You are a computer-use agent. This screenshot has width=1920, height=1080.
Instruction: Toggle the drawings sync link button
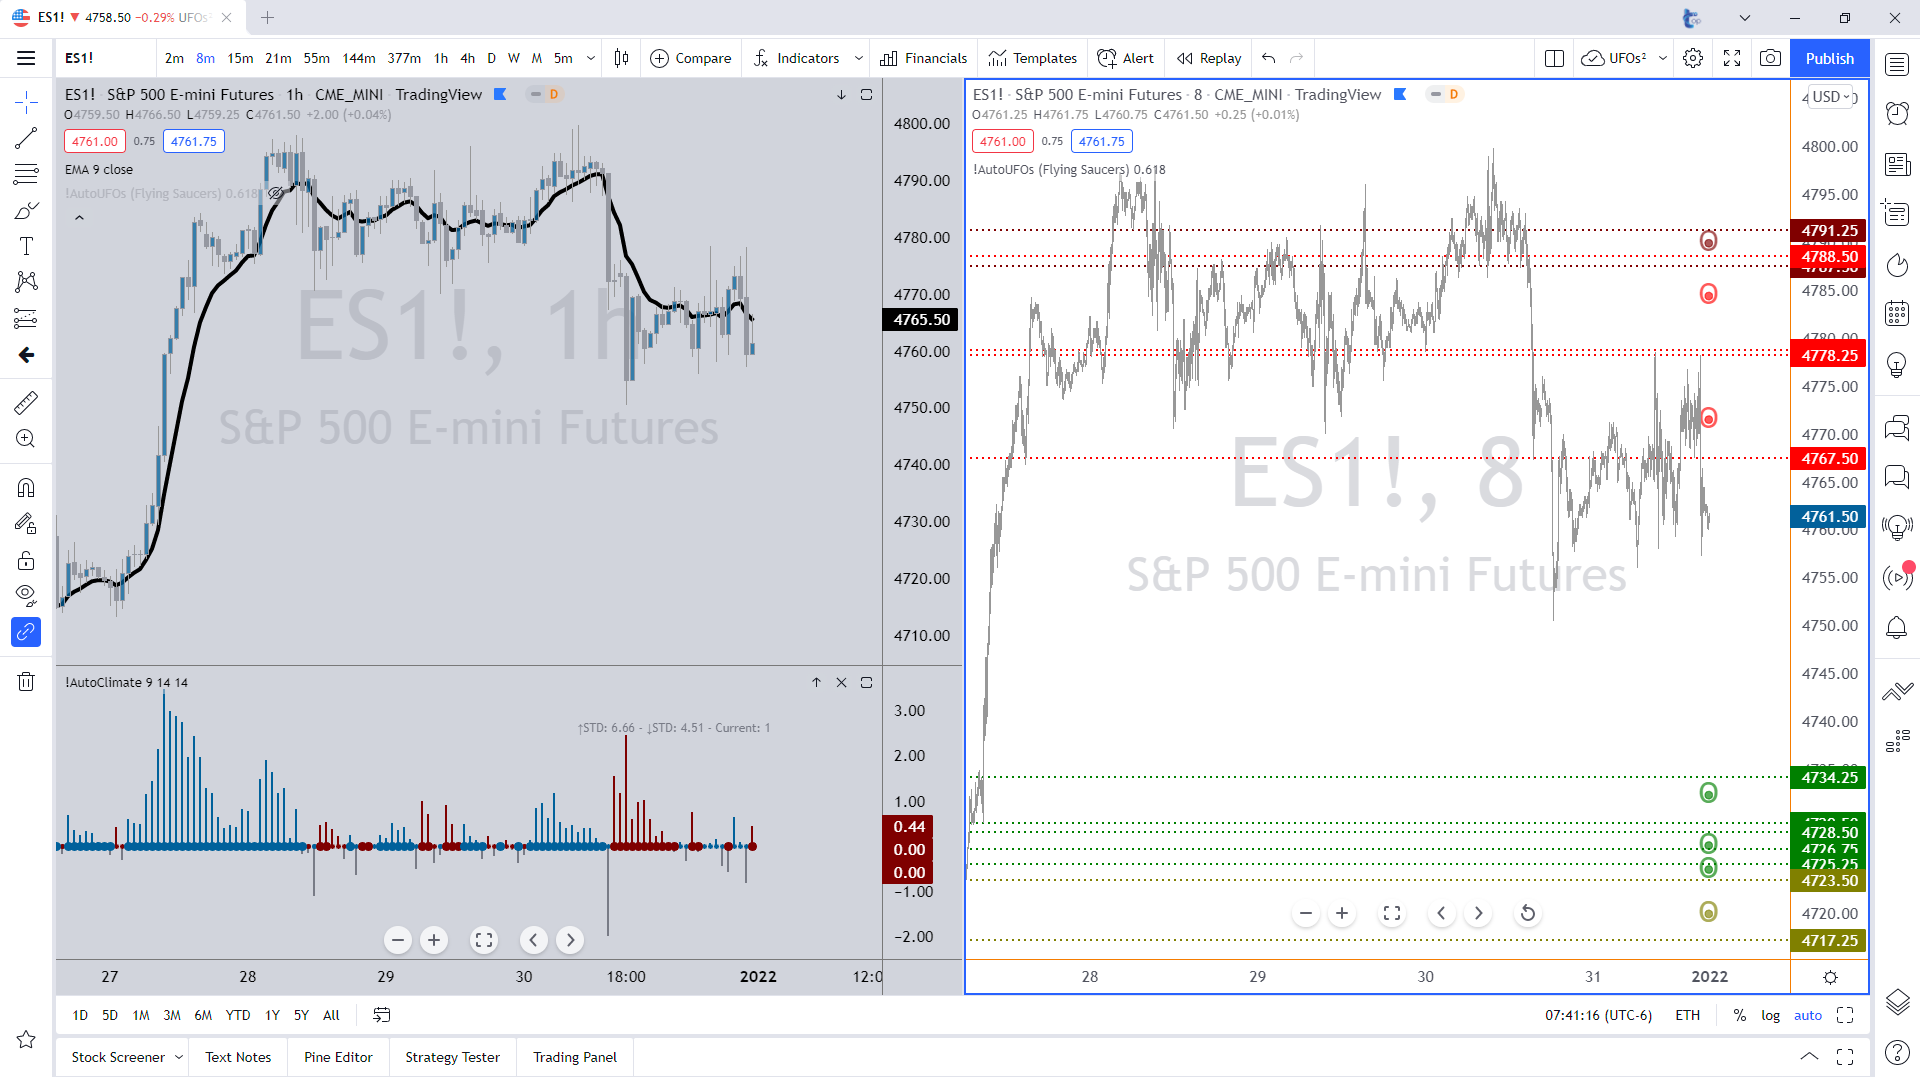(26, 632)
